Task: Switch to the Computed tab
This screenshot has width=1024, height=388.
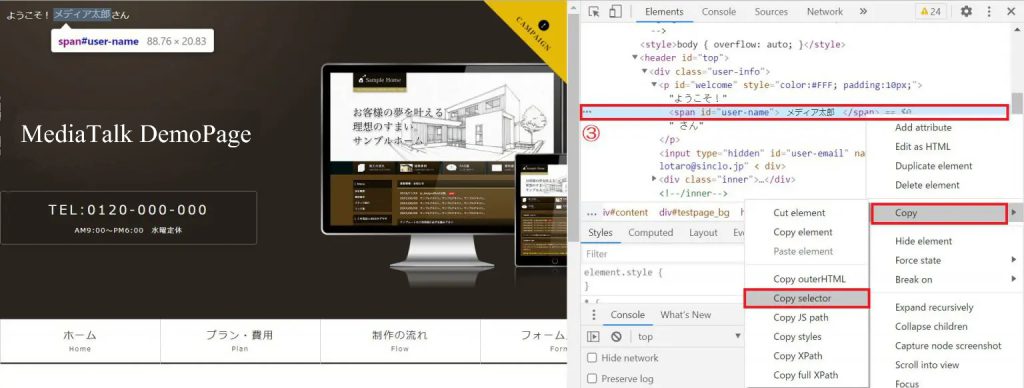Action: [x=650, y=233]
